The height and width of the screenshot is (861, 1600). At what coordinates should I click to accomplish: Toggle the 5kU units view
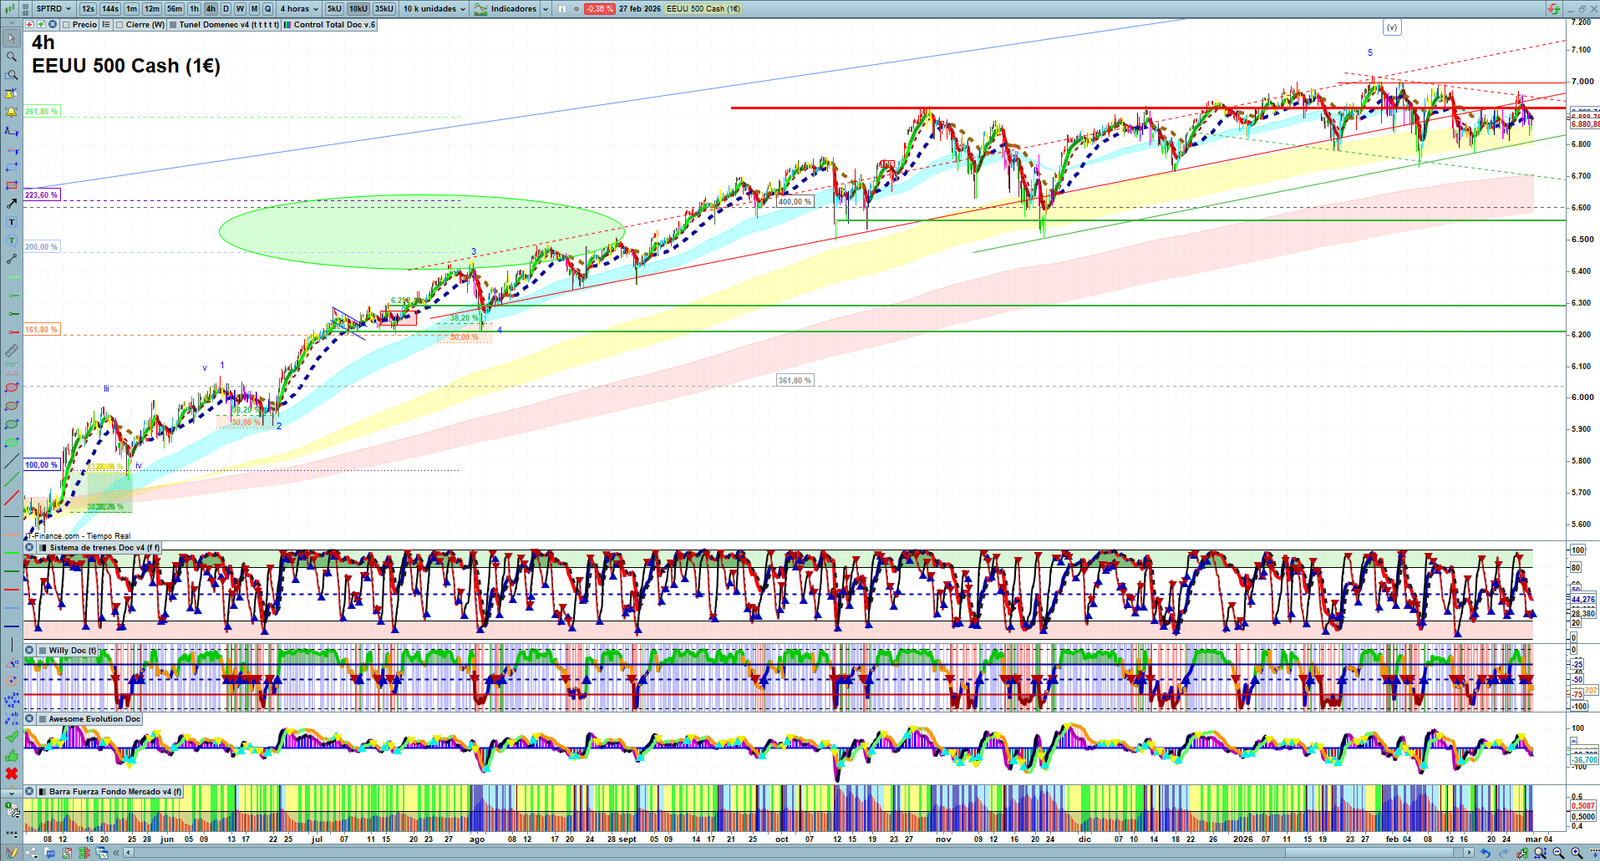pos(334,8)
